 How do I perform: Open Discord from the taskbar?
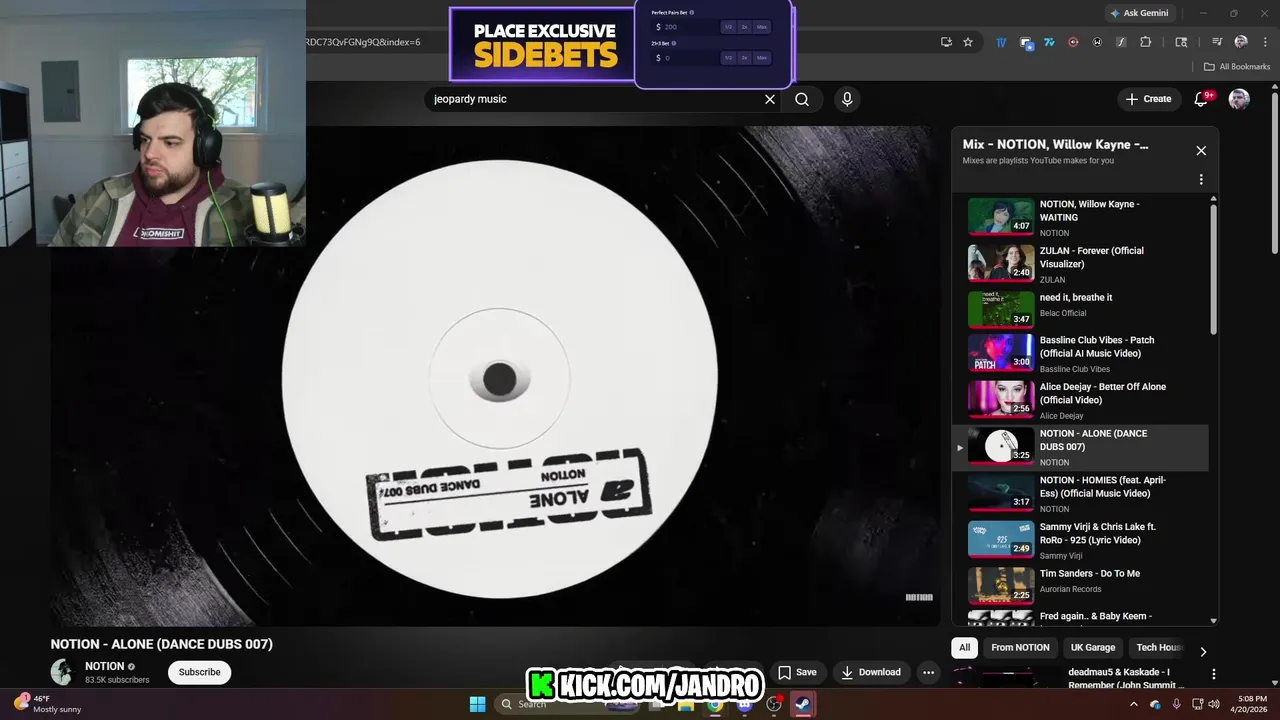coord(744,704)
